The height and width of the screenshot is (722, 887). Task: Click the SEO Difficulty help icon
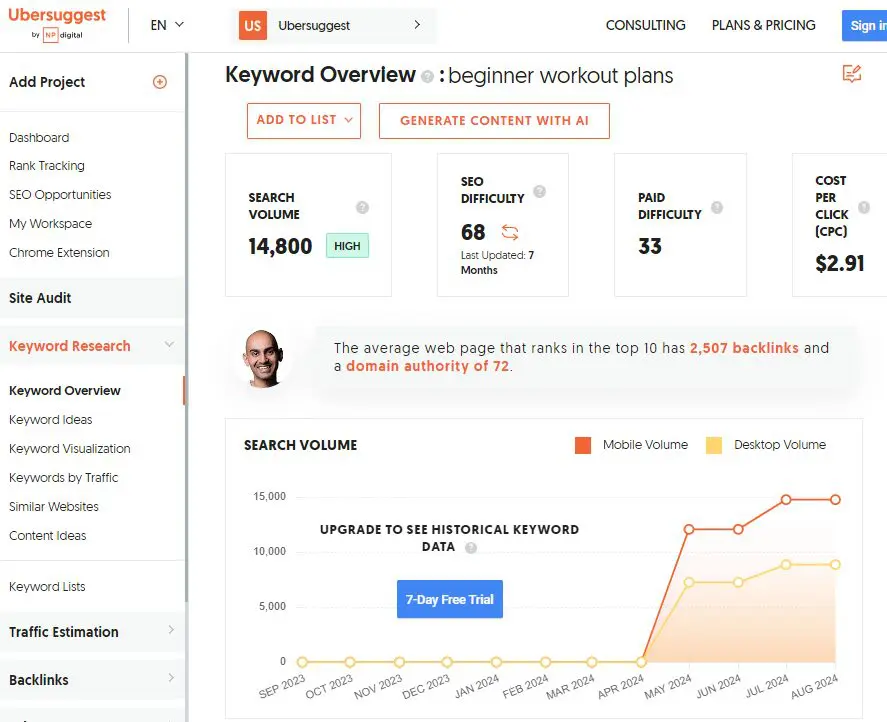(540, 191)
